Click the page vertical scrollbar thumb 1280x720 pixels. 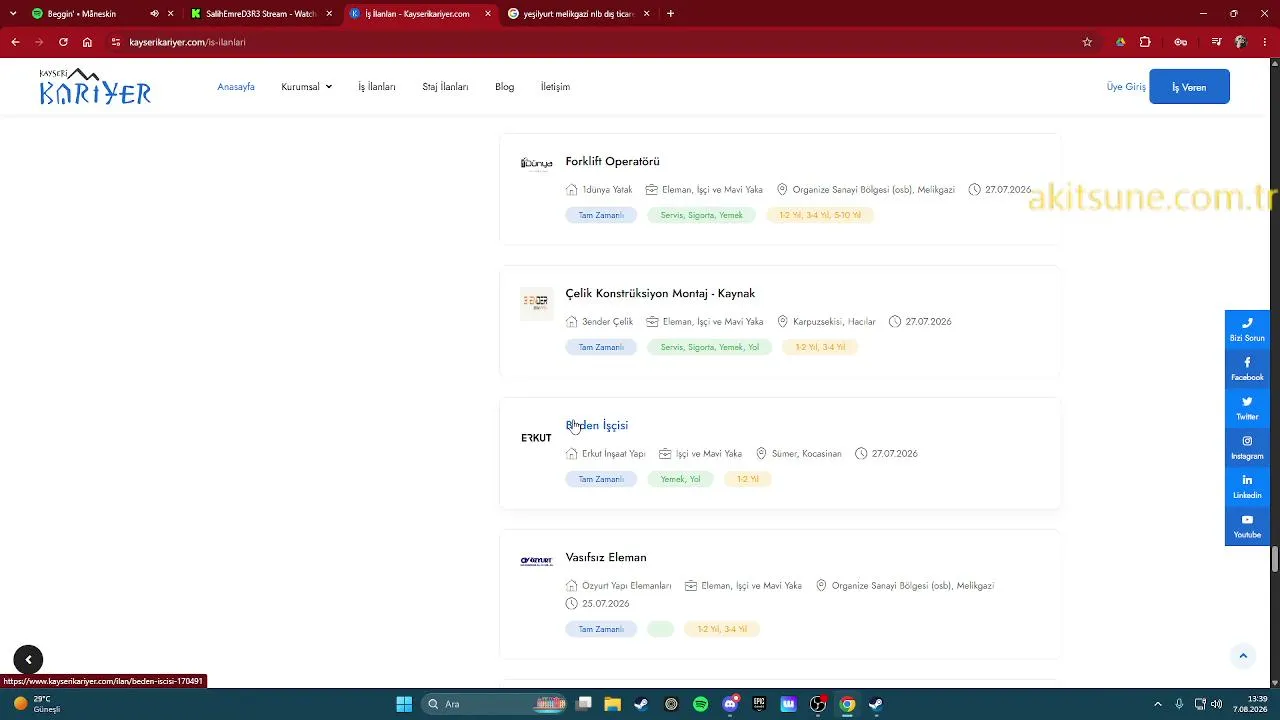(x=1275, y=560)
